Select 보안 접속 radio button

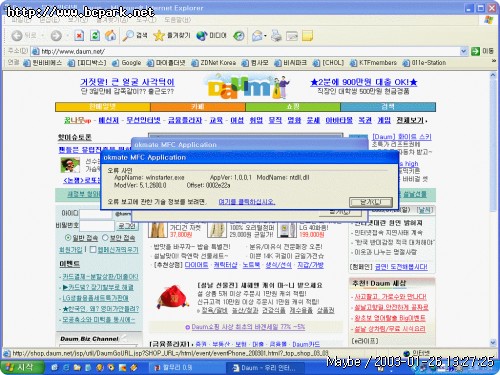pos(105,238)
